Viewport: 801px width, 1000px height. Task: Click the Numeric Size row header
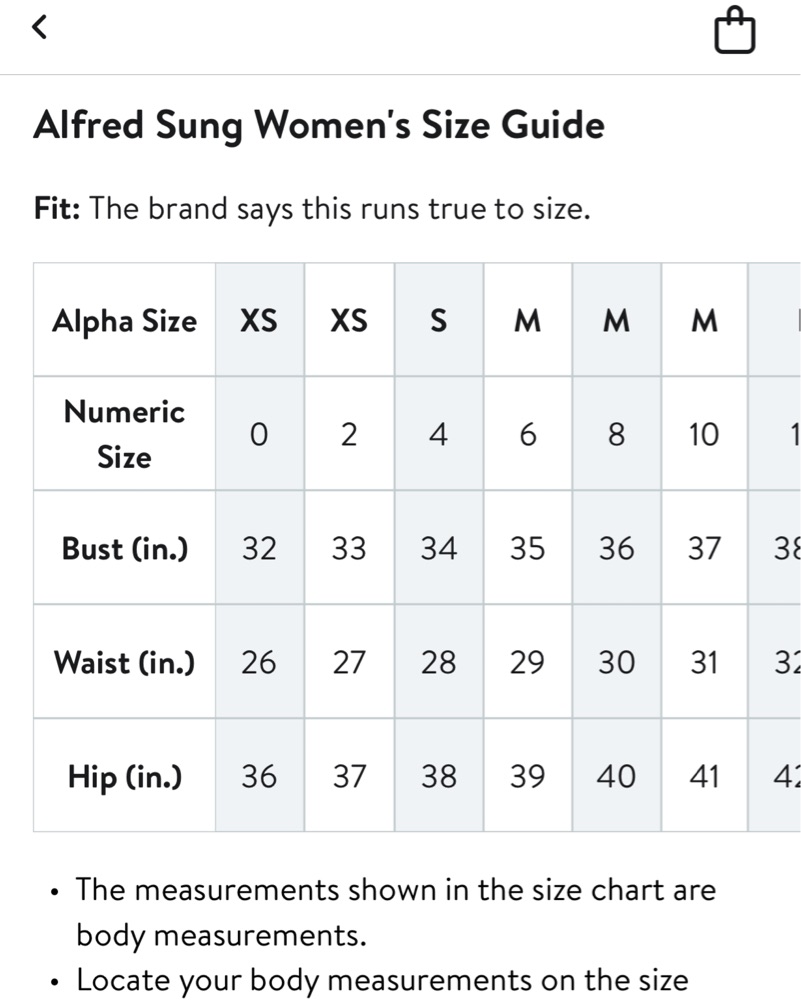click(x=124, y=434)
